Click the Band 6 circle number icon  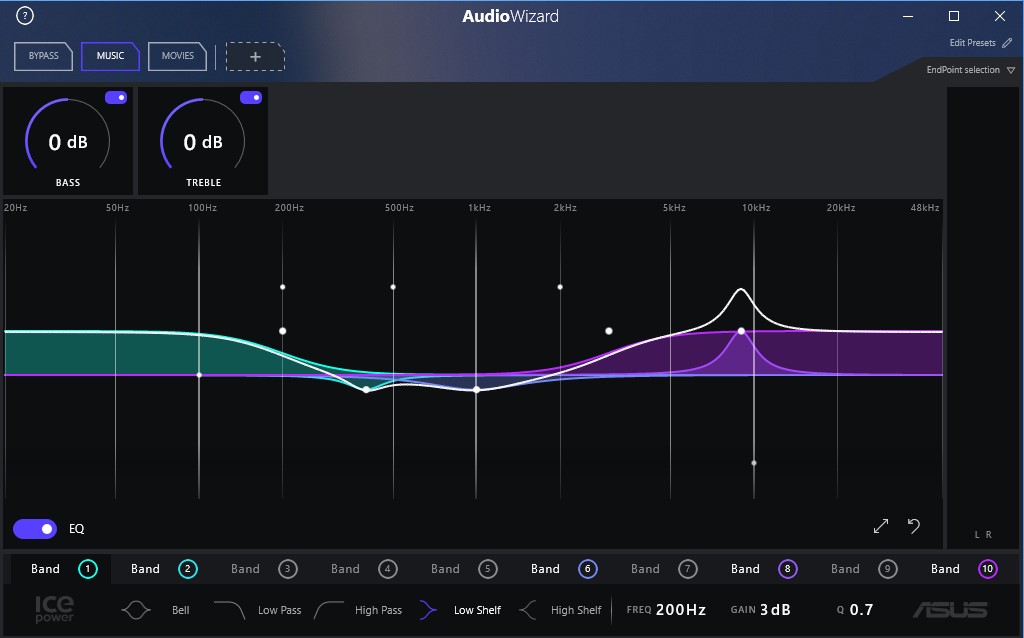point(587,569)
